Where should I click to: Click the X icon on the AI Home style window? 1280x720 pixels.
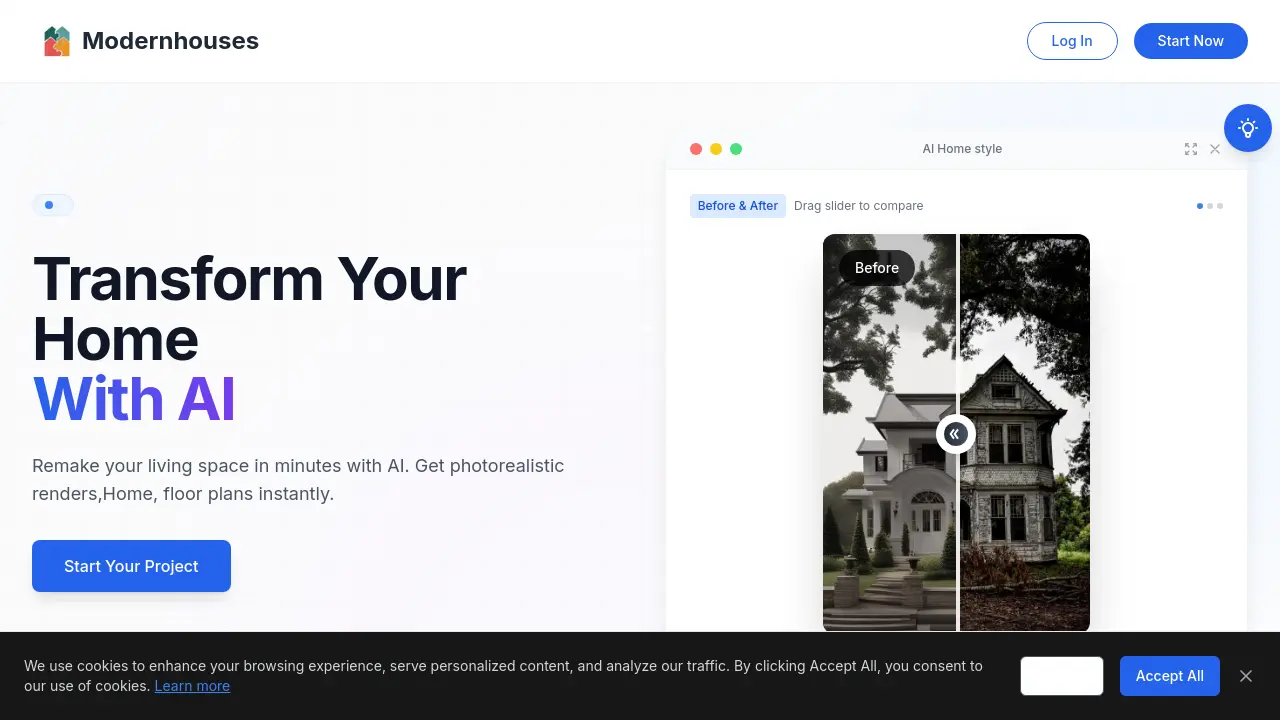tap(1215, 149)
